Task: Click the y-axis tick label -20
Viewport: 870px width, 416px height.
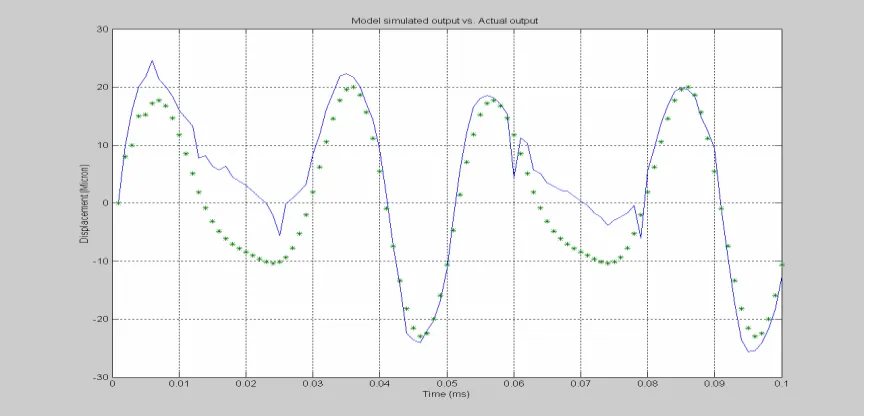Action: (100, 319)
